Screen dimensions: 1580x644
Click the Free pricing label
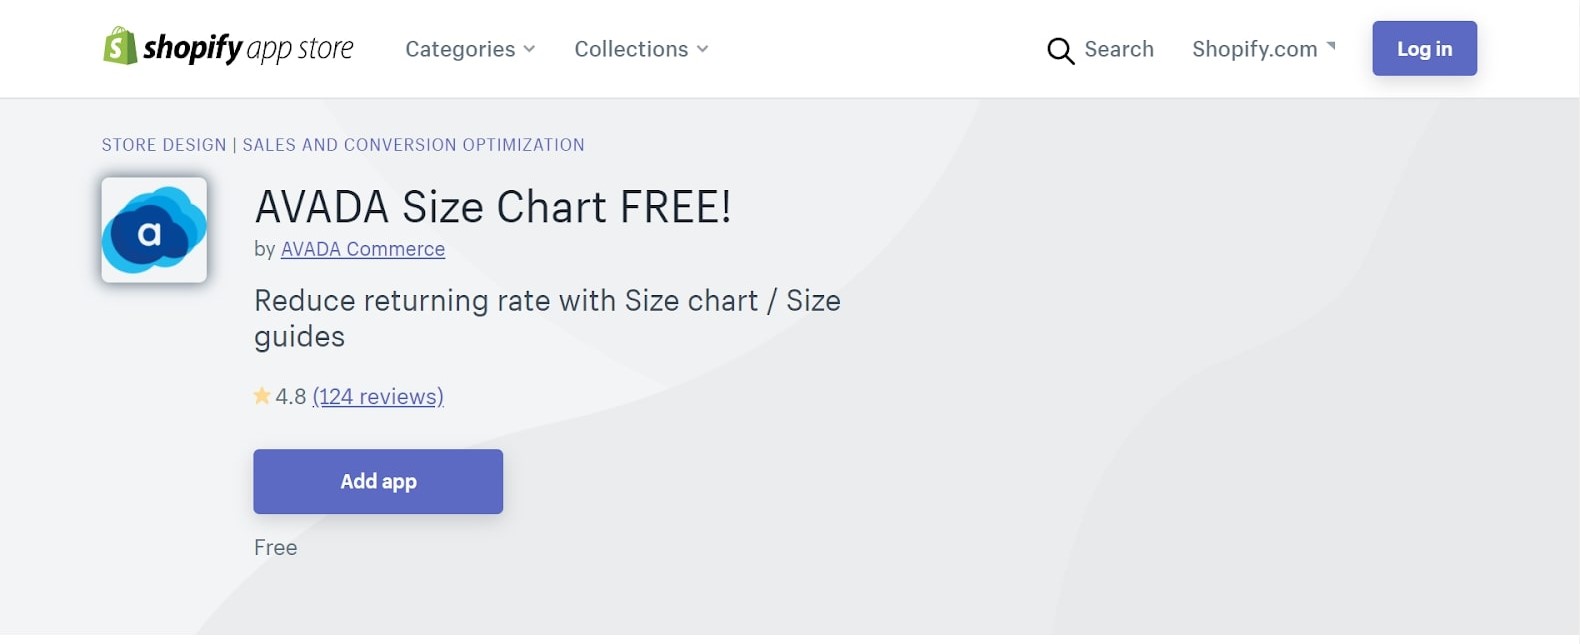coord(275,547)
